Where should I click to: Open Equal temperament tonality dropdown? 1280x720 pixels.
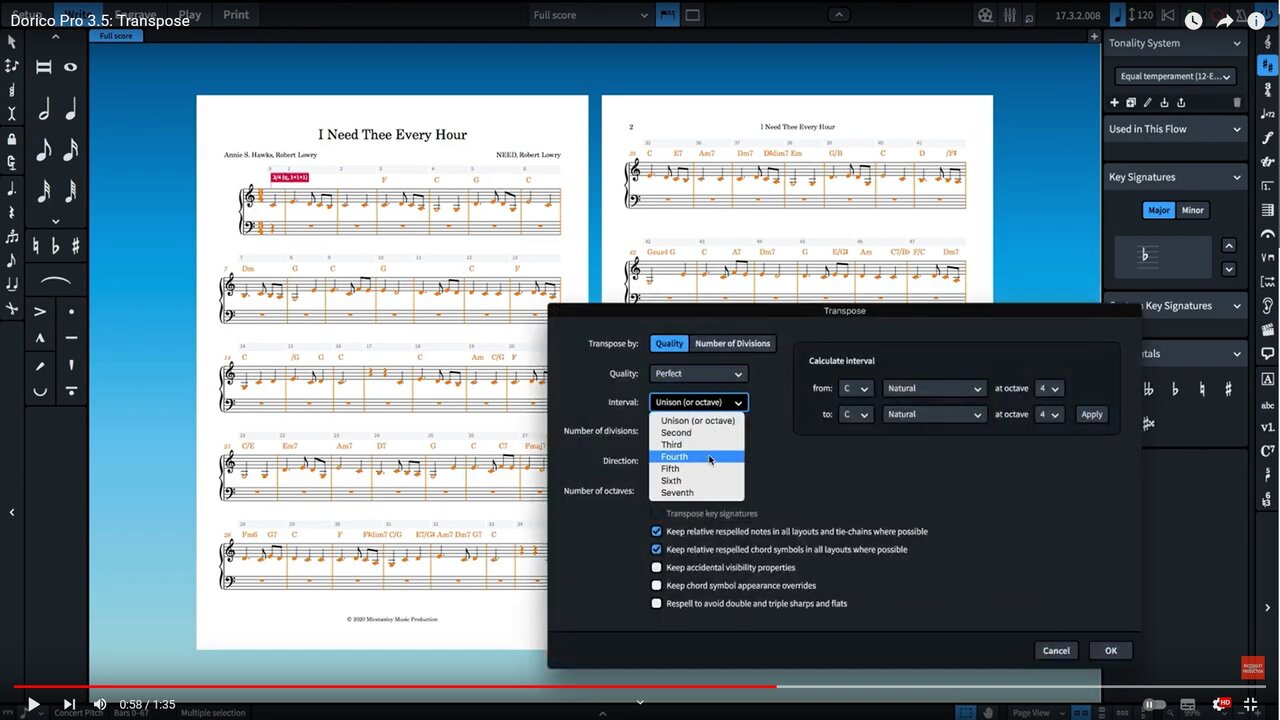[x=1175, y=76]
